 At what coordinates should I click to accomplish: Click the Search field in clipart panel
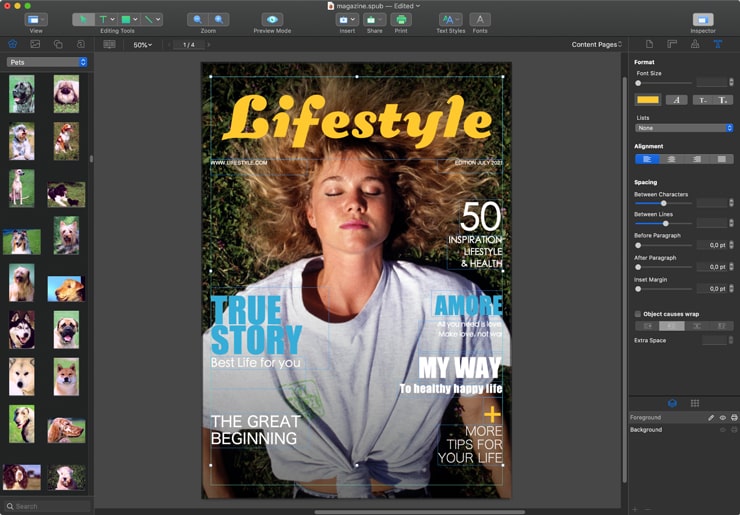pyautogui.click(x=46, y=506)
